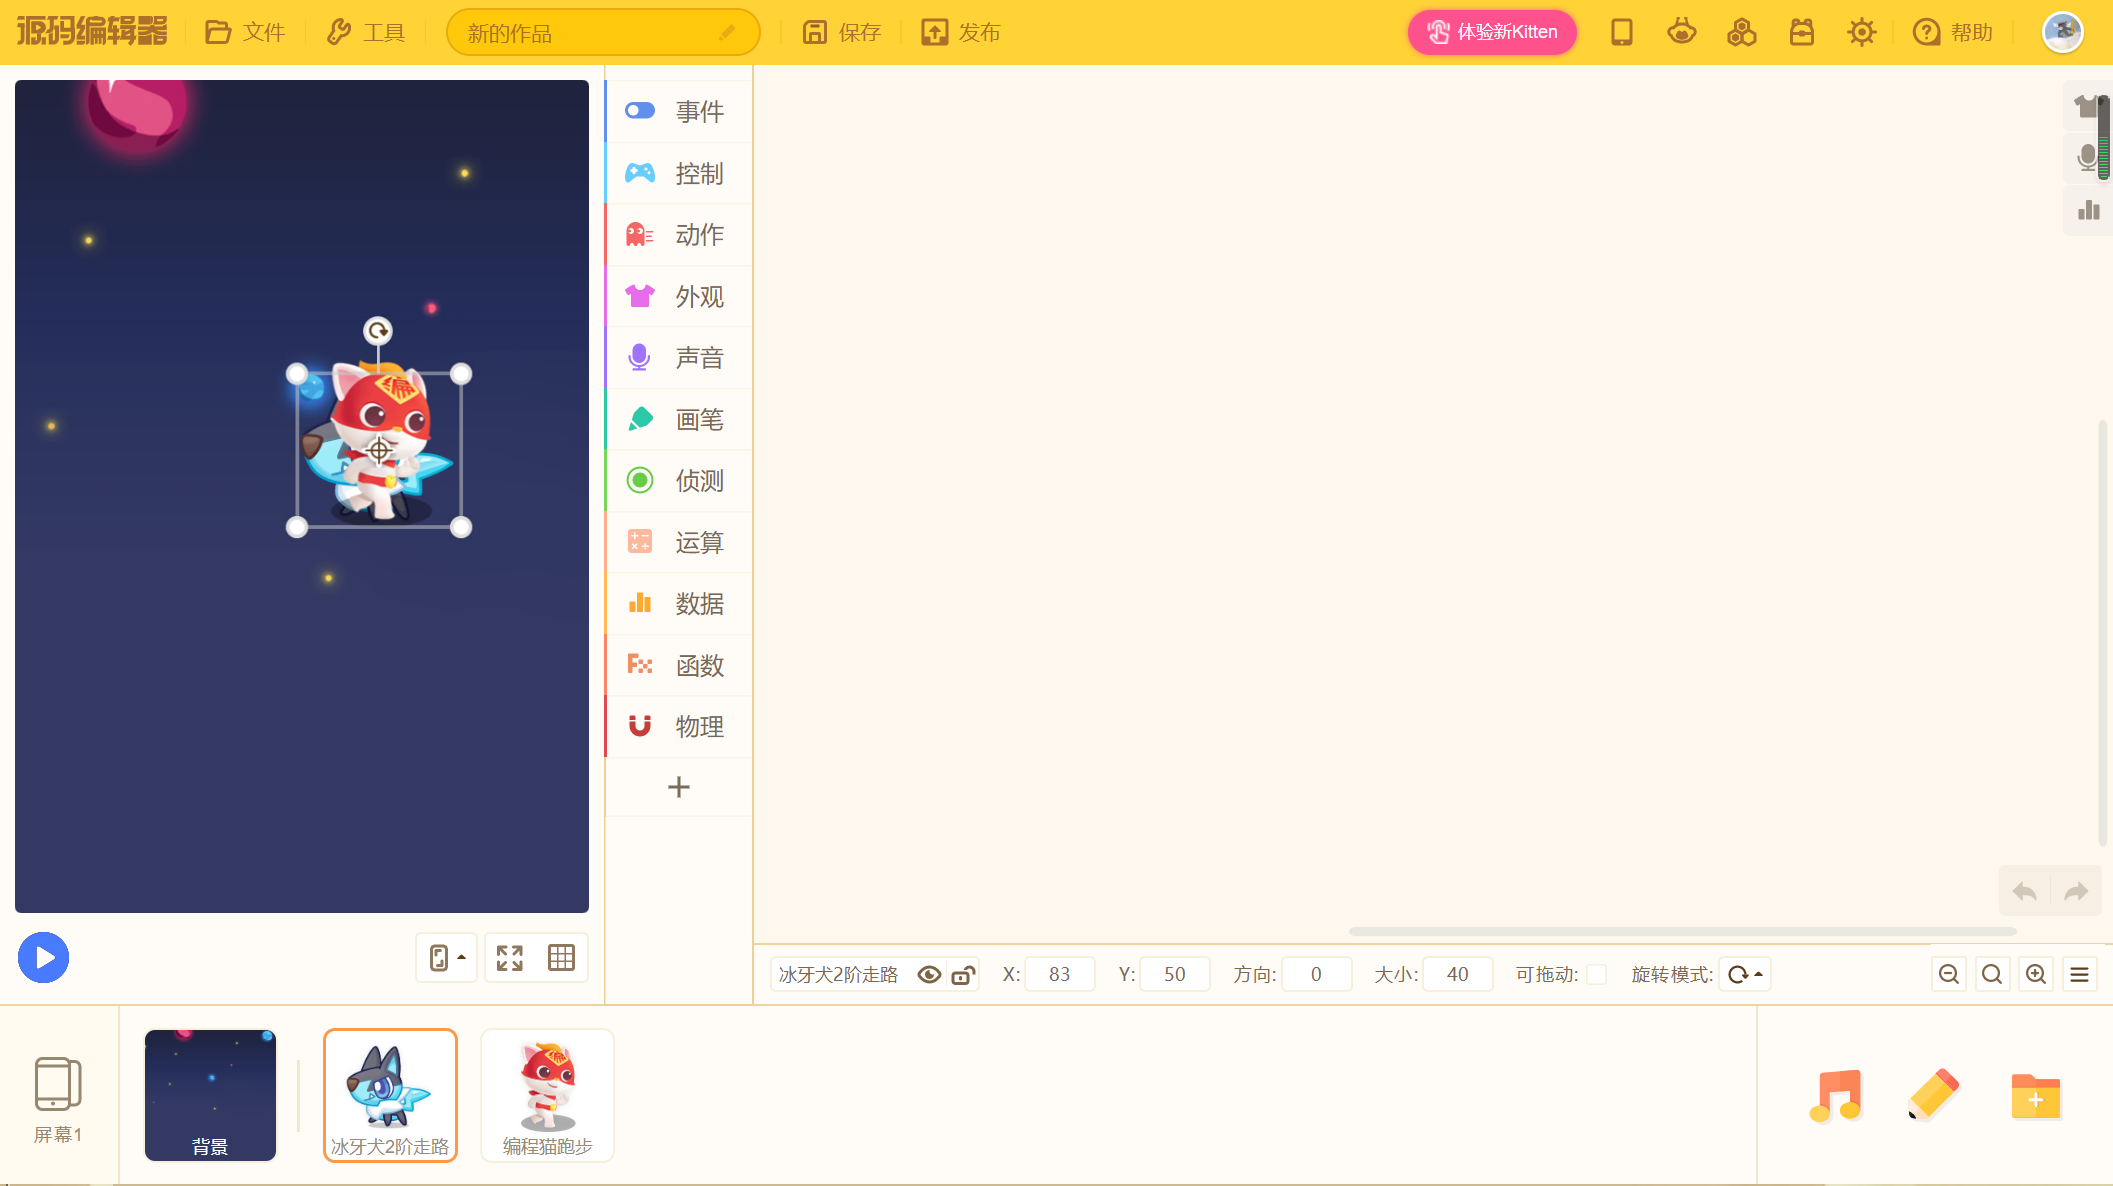The width and height of the screenshot is (2113, 1186).
Task: Click the cat face icon in the top bar
Action: [1682, 32]
